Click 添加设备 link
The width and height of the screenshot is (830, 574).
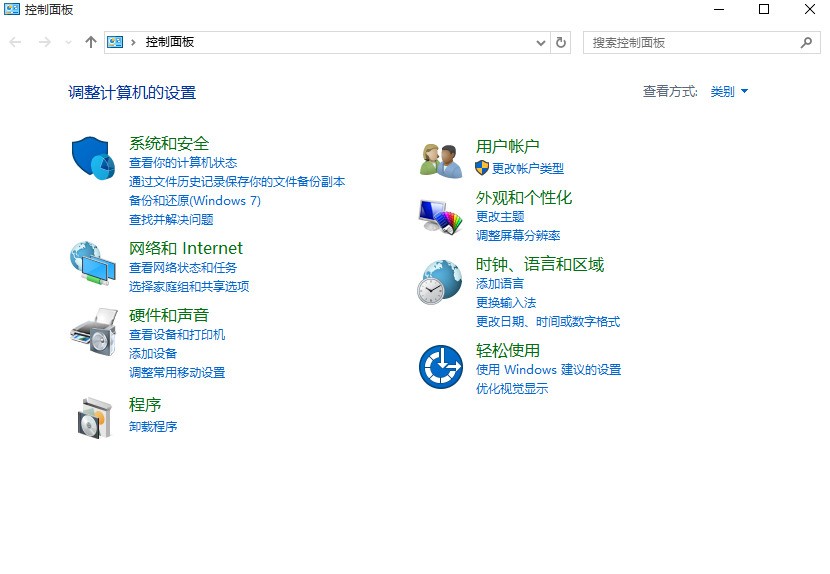(152, 354)
